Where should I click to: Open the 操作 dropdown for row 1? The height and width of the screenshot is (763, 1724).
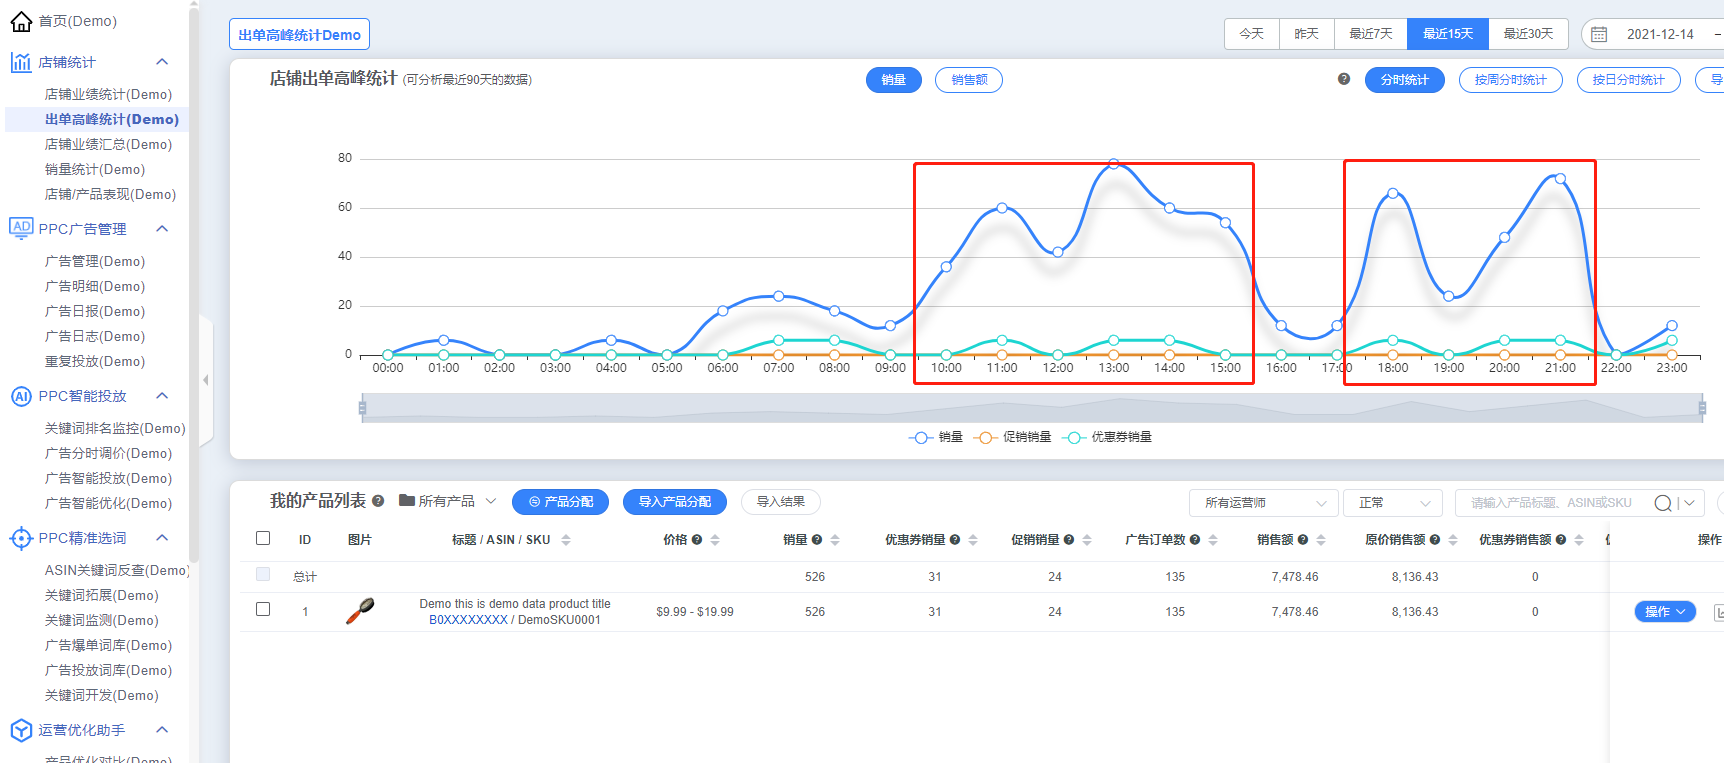click(x=1665, y=611)
